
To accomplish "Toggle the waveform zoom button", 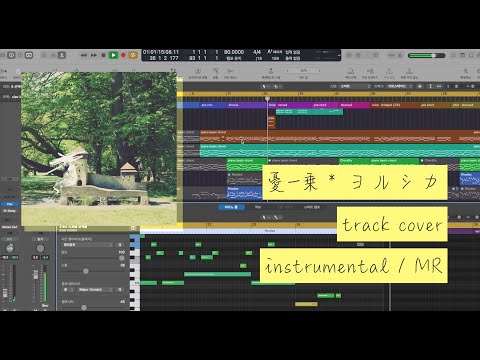I will click(420, 86).
